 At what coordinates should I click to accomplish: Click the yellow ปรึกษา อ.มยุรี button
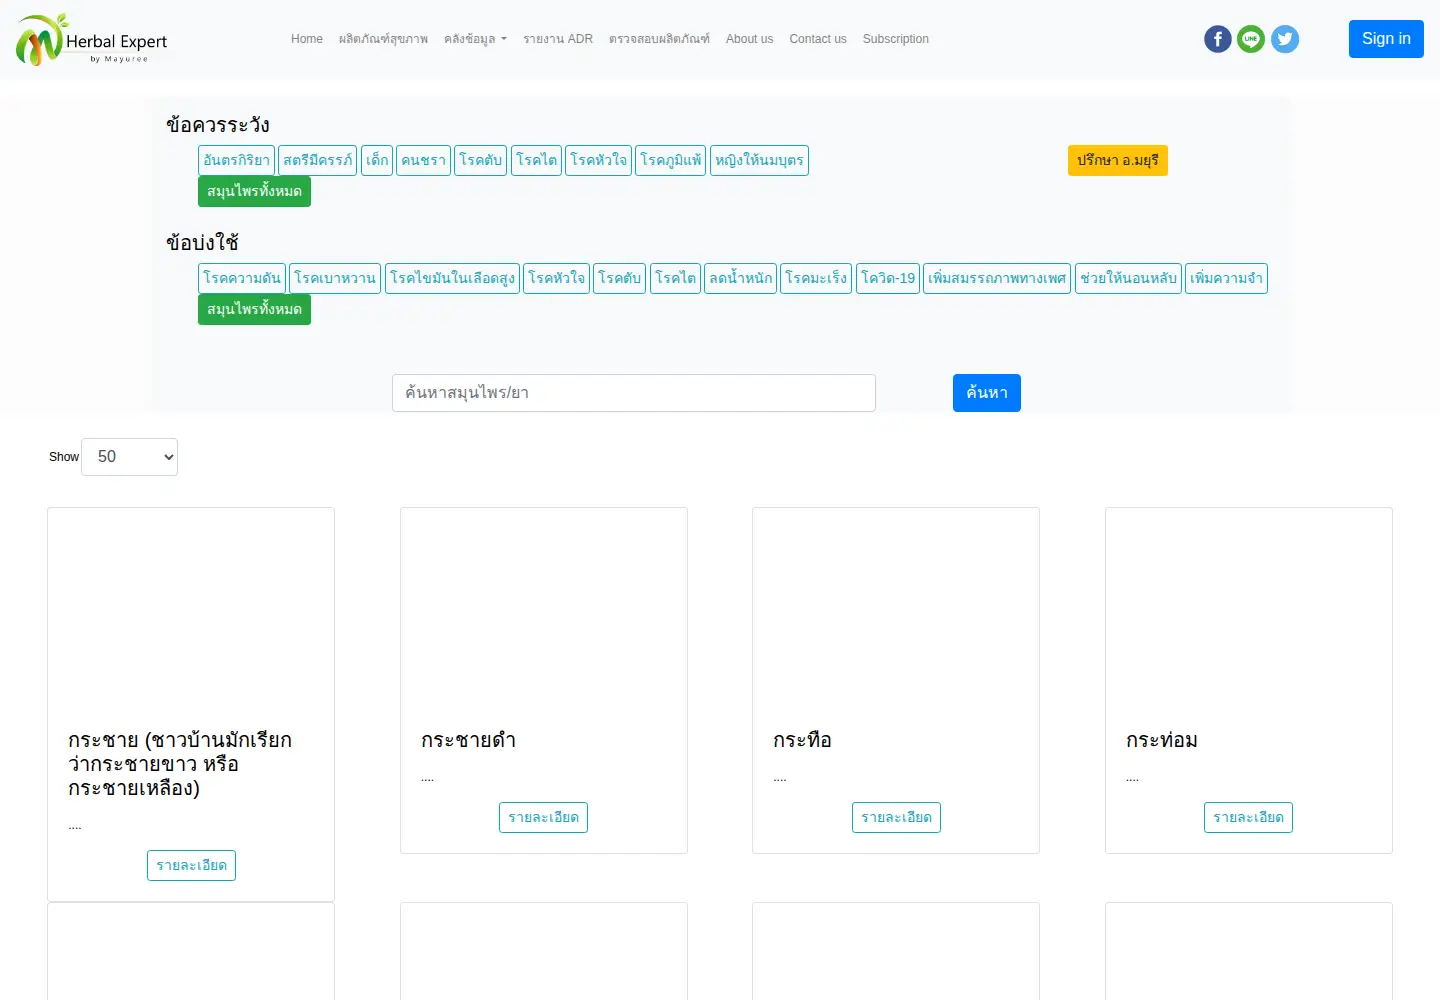pyautogui.click(x=1118, y=160)
